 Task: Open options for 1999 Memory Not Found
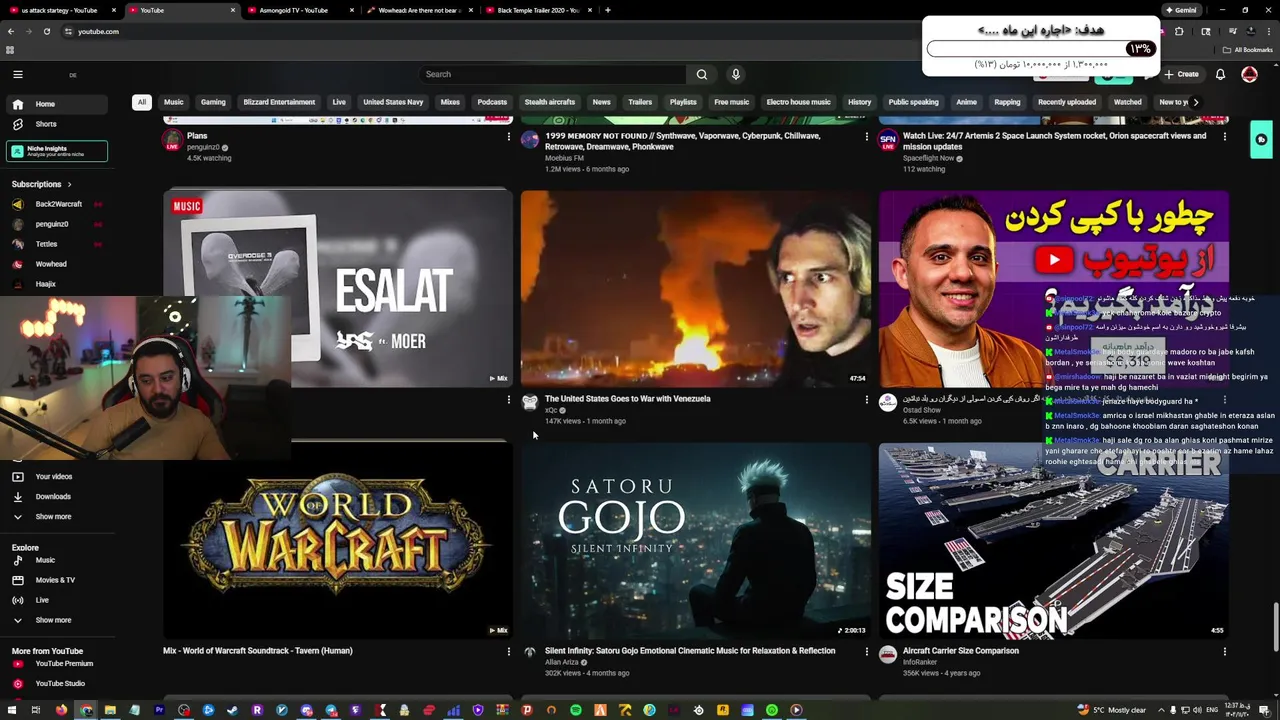[866, 136]
